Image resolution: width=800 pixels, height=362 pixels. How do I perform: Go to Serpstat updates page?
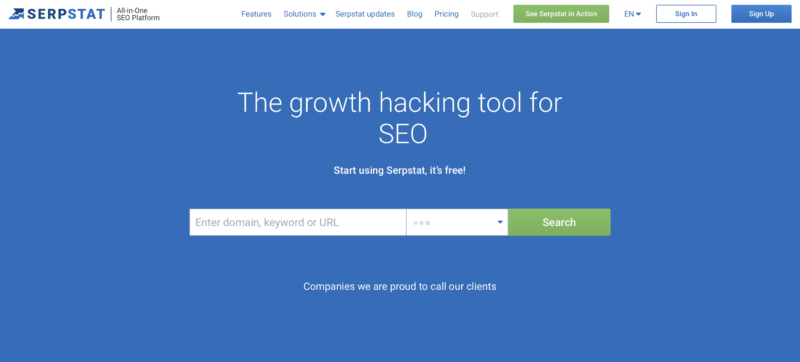tap(365, 14)
